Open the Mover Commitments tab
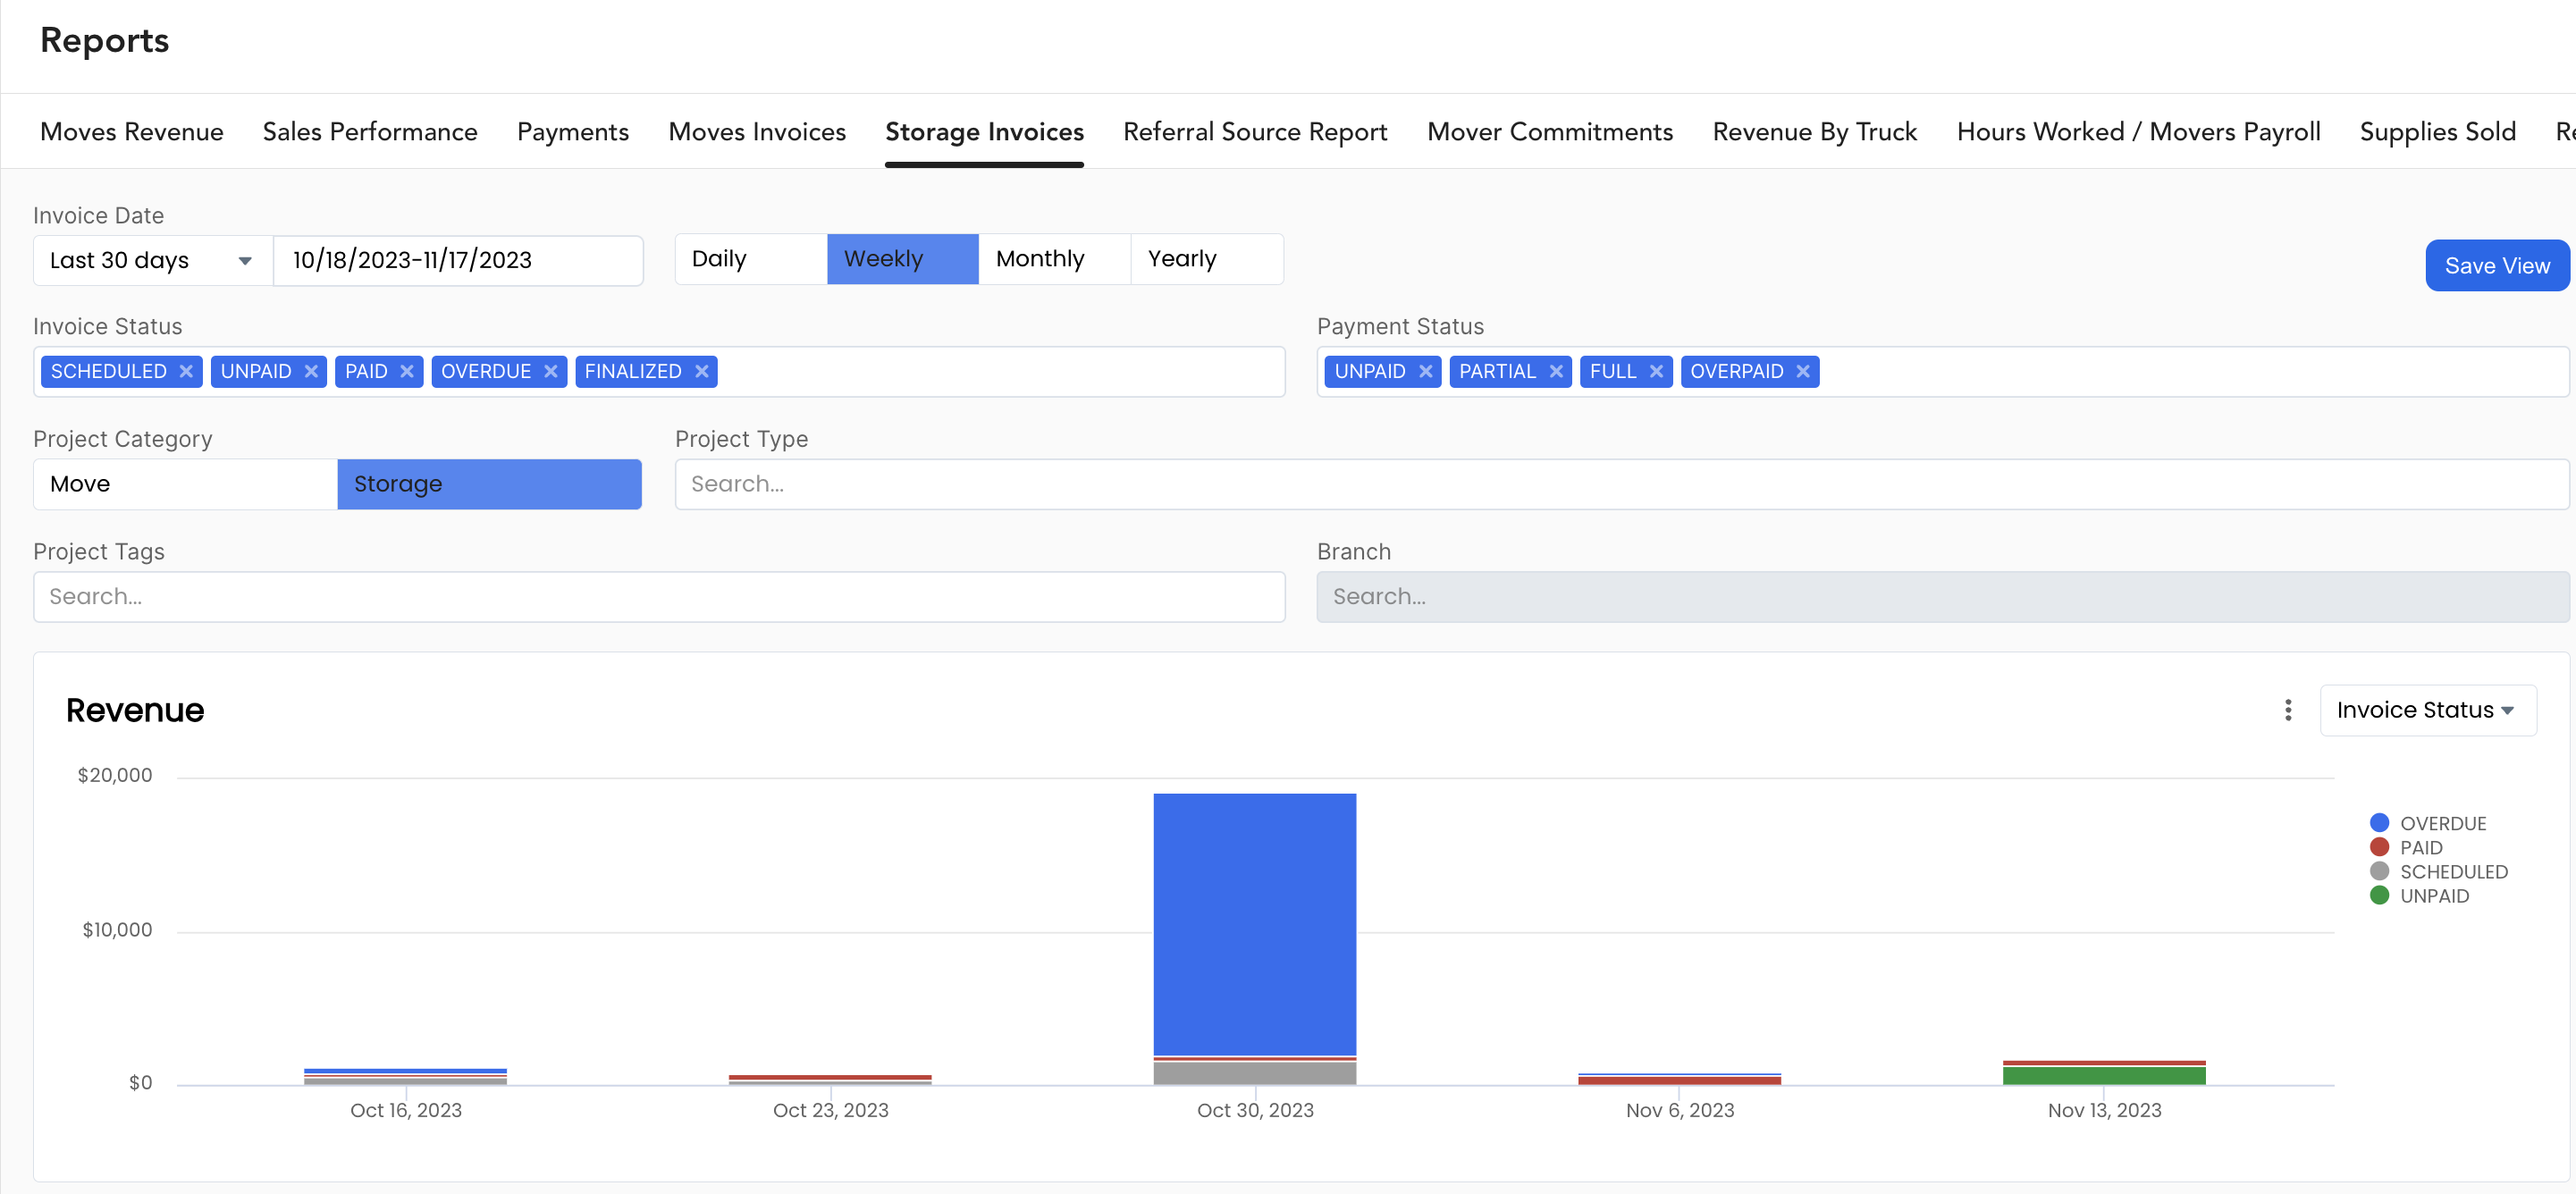Screen dimensions: 2576x1194 [1550, 132]
